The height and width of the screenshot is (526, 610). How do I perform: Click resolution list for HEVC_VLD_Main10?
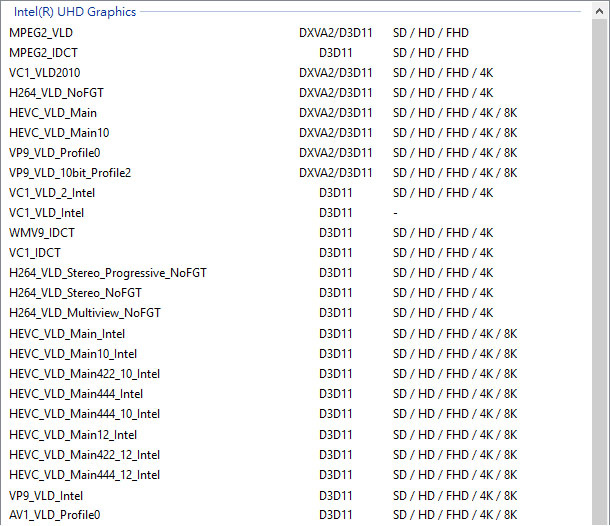point(455,133)
